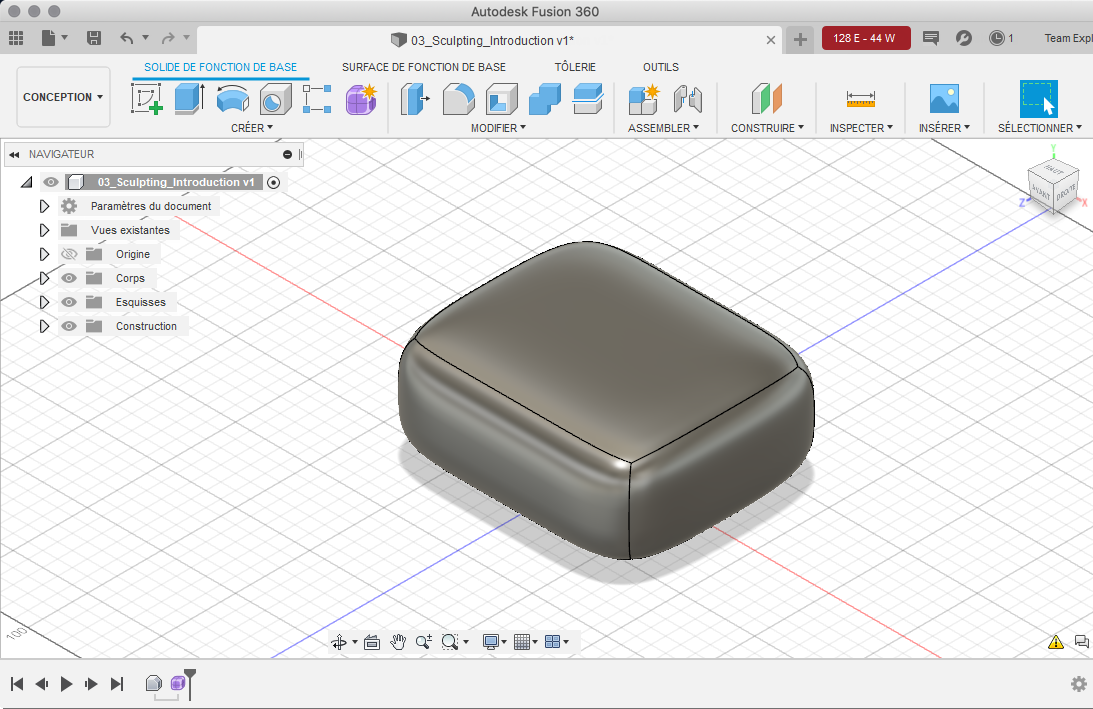
Task: Select the Measure tool
Action: 861,99
